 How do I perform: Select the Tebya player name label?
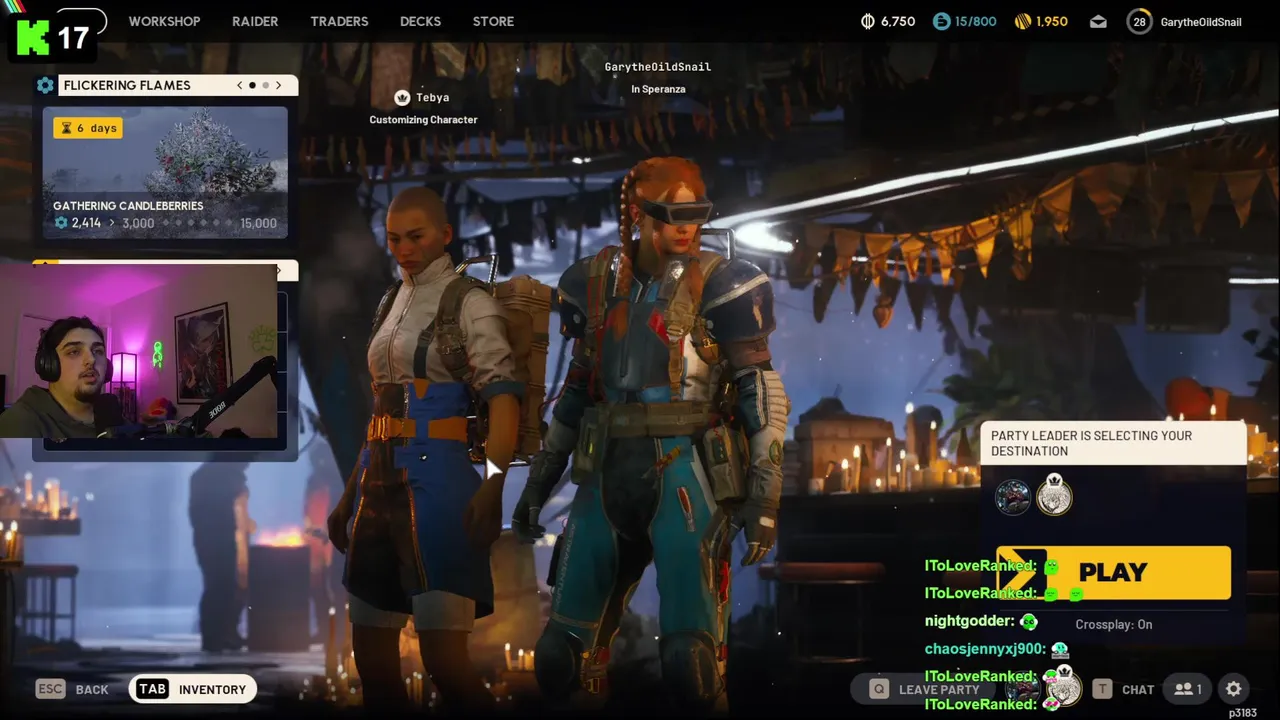point(433,98)
